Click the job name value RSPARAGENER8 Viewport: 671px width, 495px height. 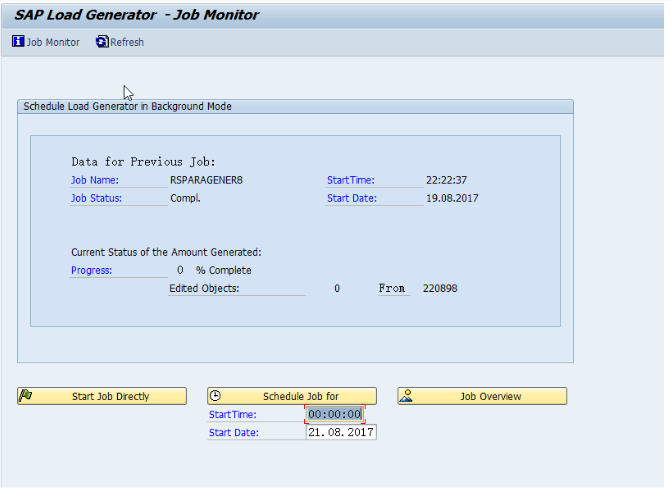[206, 180]
